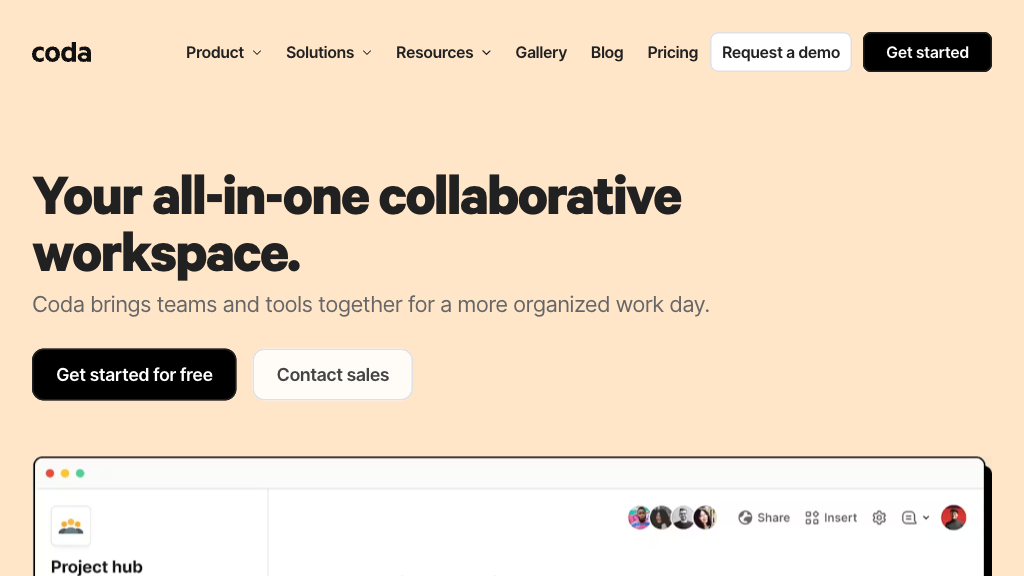Click the Get started for free button
This screenshot has height=576, width=1024.
(134, 375)
